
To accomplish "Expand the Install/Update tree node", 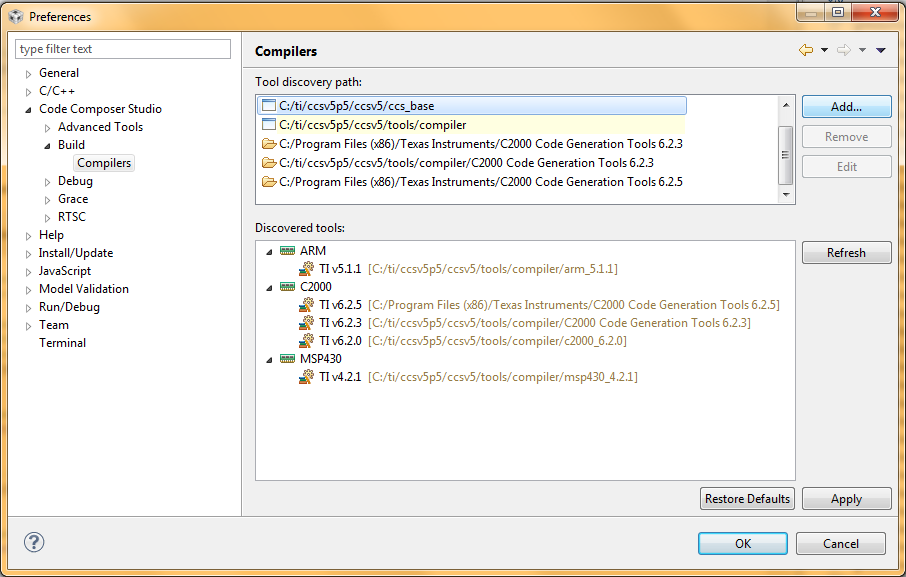I will [x=28, y=254].
